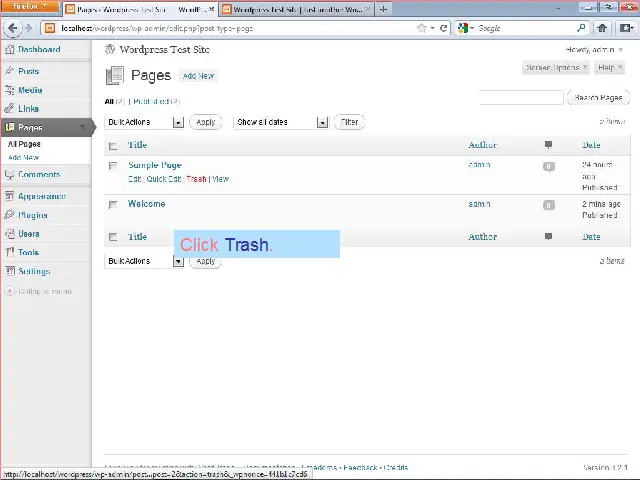Click View link under Sample Page
This screenshot has width=640, height=480.
click(x=220, y=179)
